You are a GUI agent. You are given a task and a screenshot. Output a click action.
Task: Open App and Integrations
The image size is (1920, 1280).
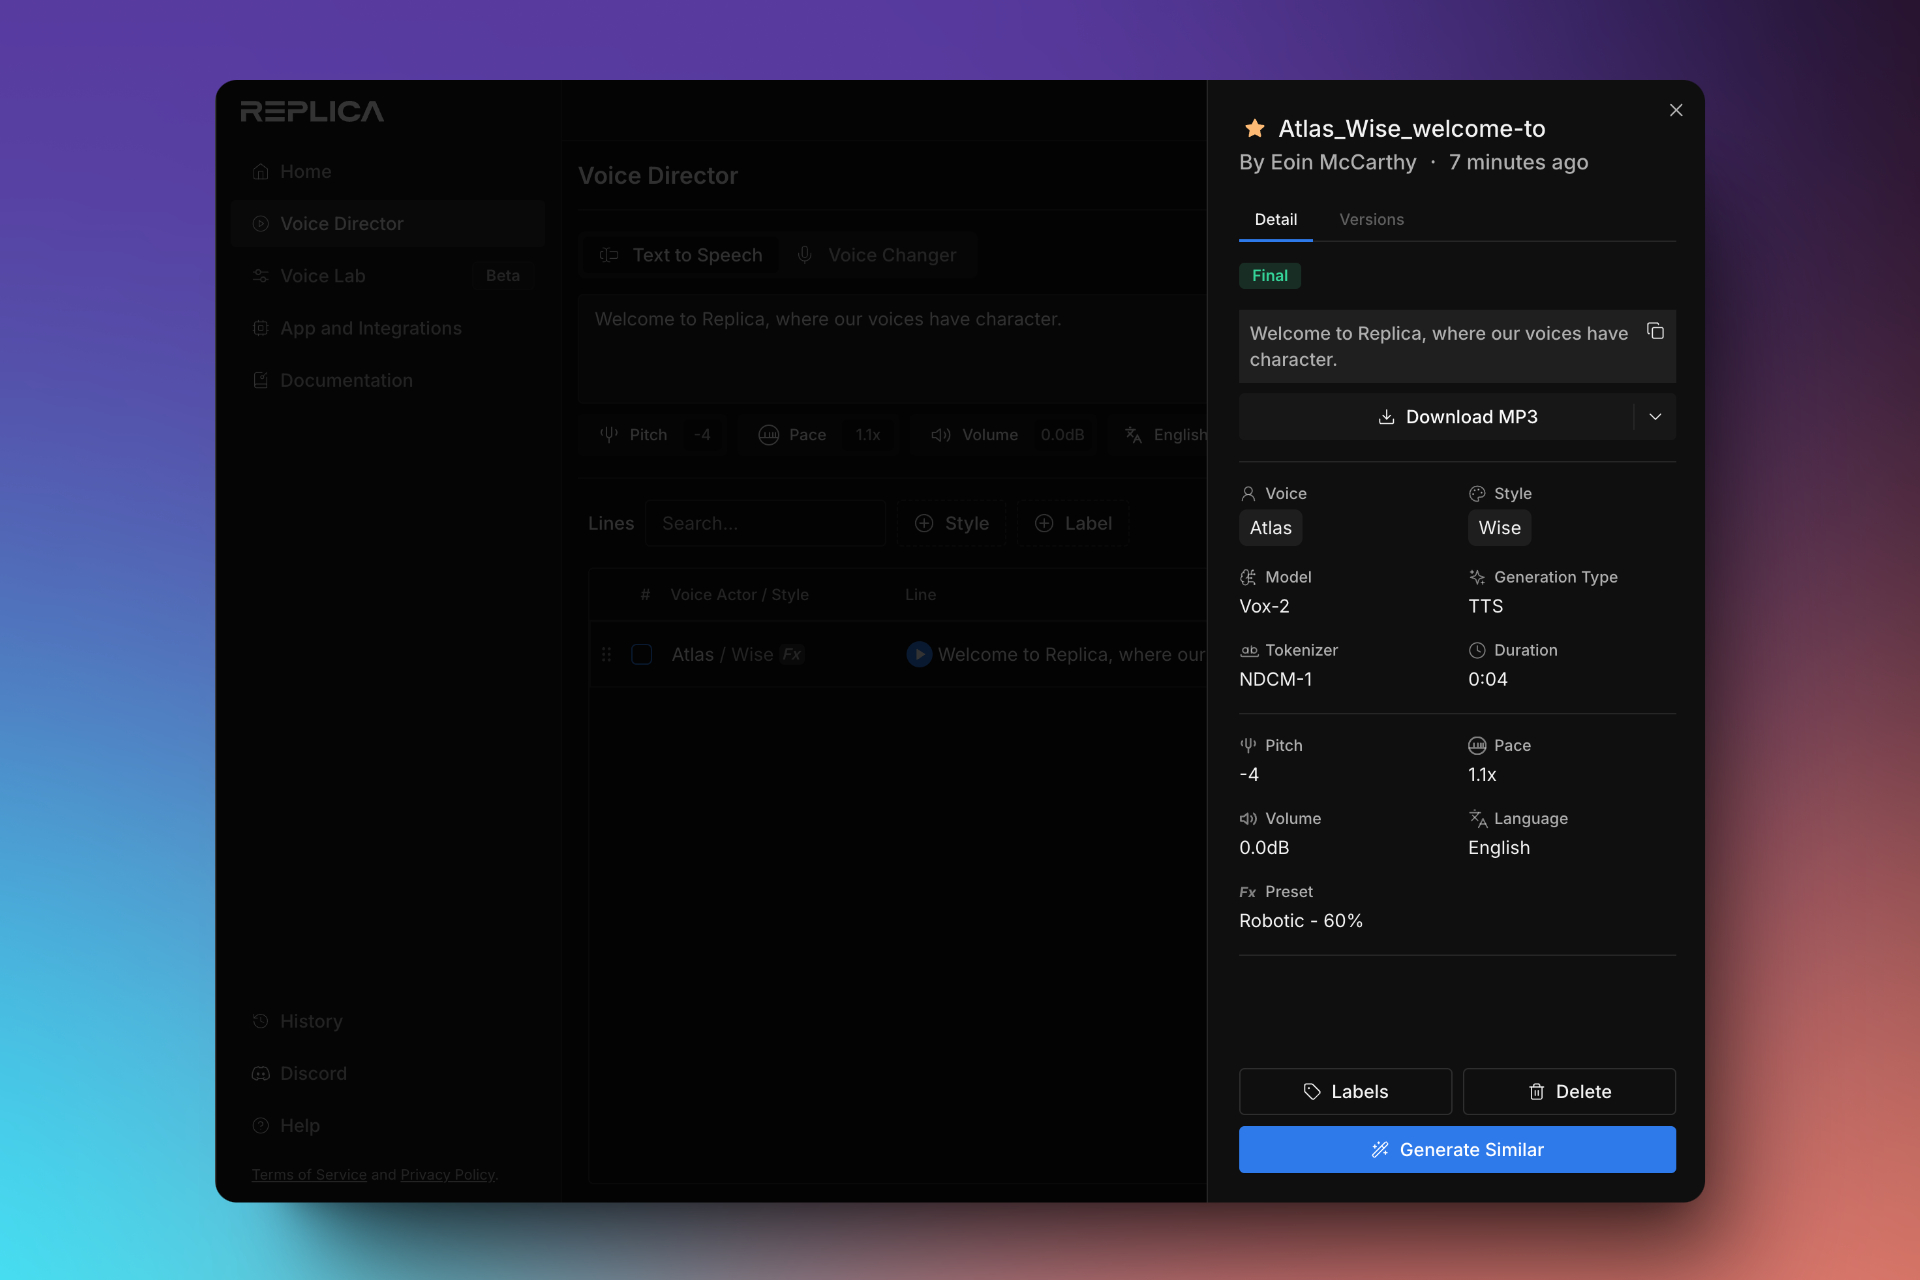388,328
